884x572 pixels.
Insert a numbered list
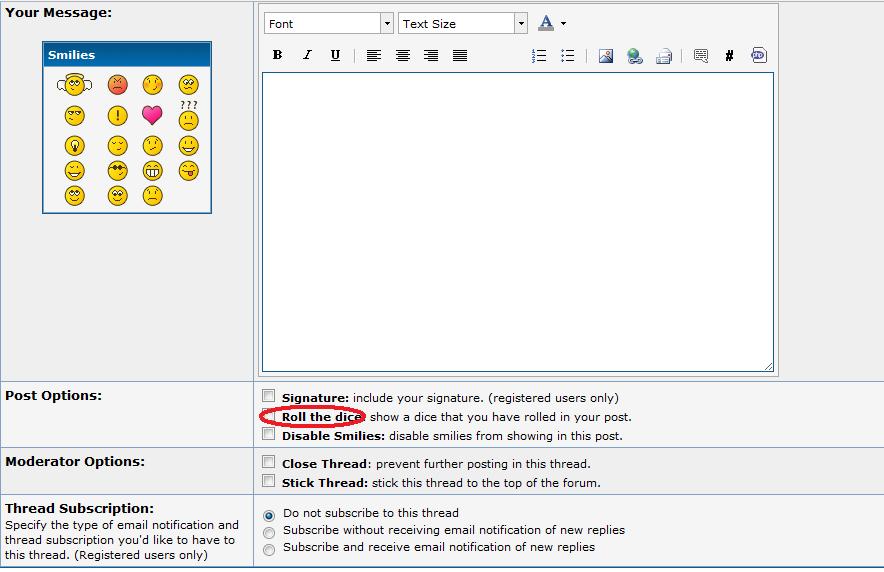click(539, 56)
